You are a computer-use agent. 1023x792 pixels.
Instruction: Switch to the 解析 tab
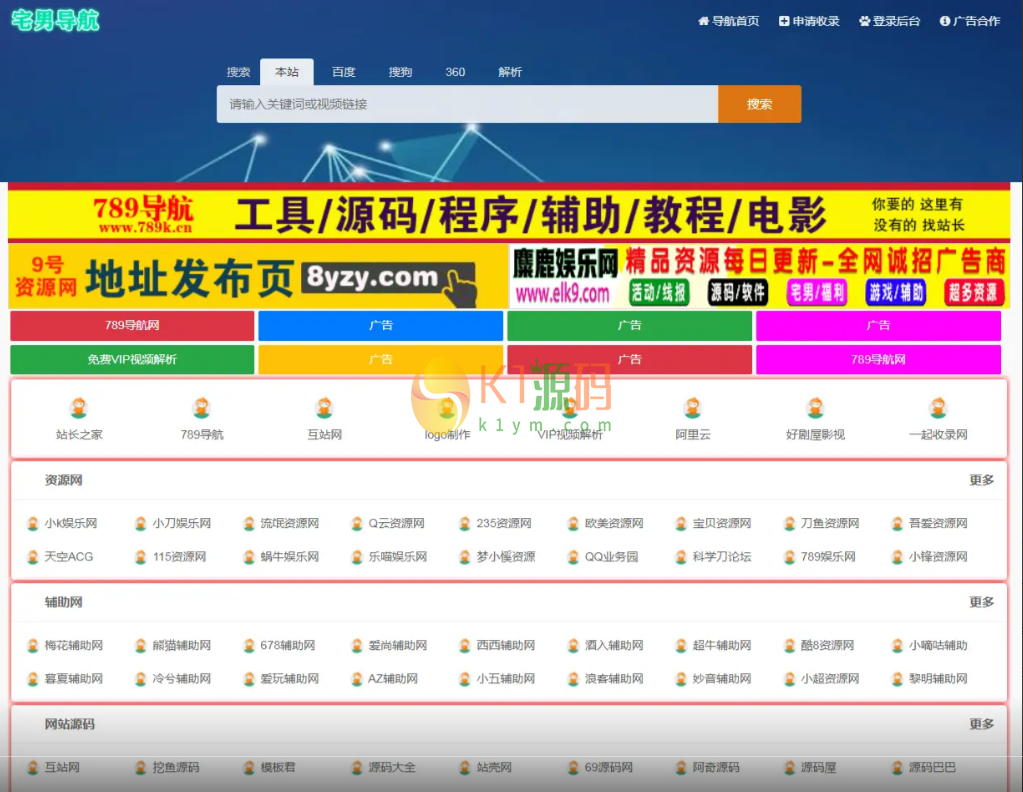point(510,72)
